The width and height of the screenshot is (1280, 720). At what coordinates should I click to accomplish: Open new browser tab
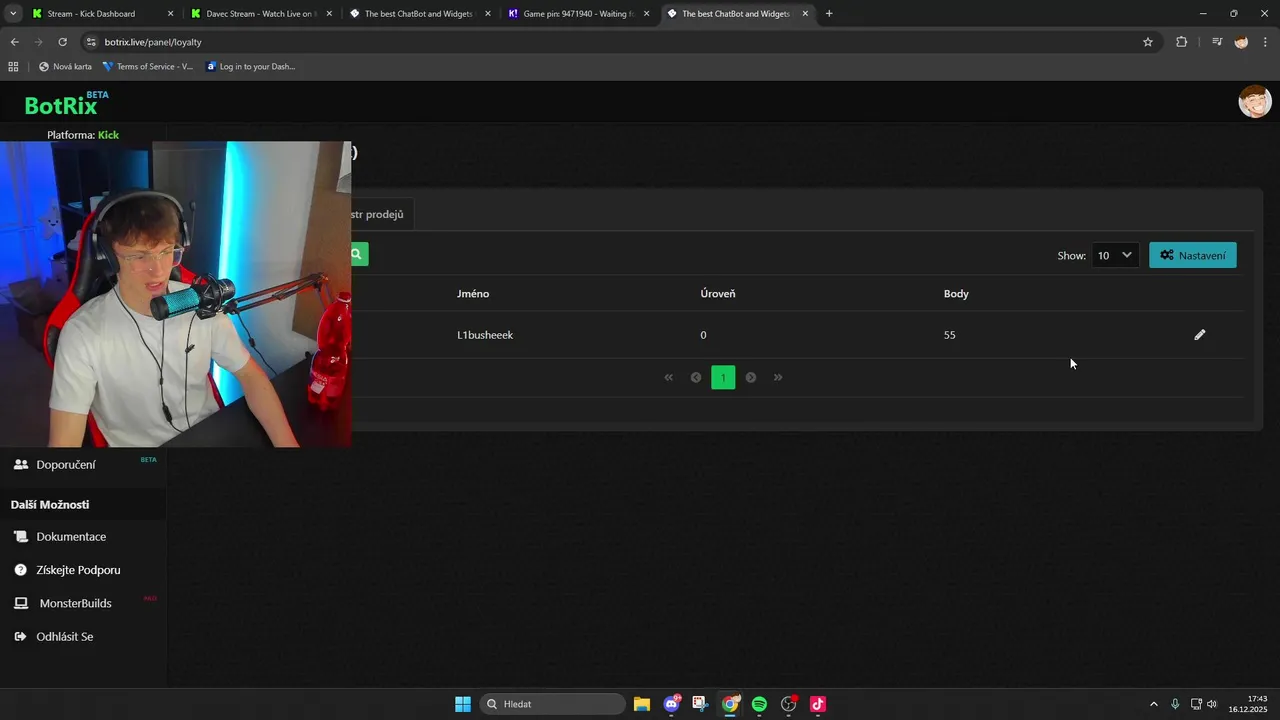click(x=829, y=14)
